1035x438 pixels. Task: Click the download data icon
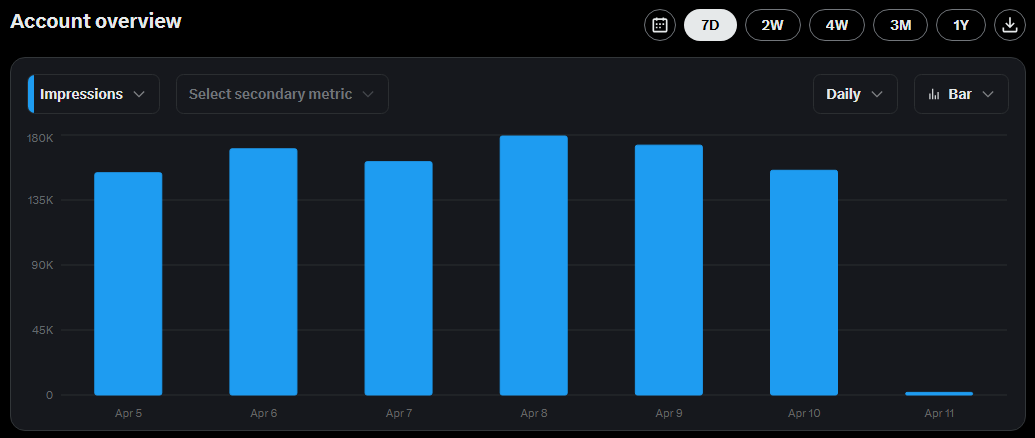point(1009,25)
